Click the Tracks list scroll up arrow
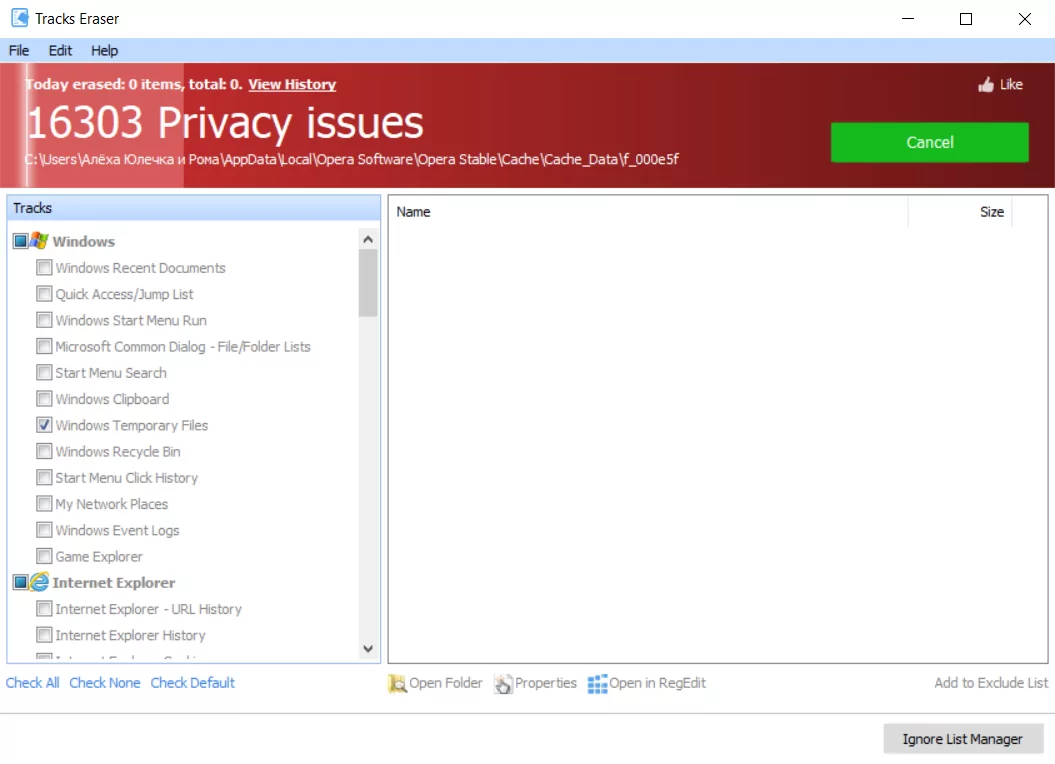The height and width of the screenshot is (764, 1055). [368, 239]
